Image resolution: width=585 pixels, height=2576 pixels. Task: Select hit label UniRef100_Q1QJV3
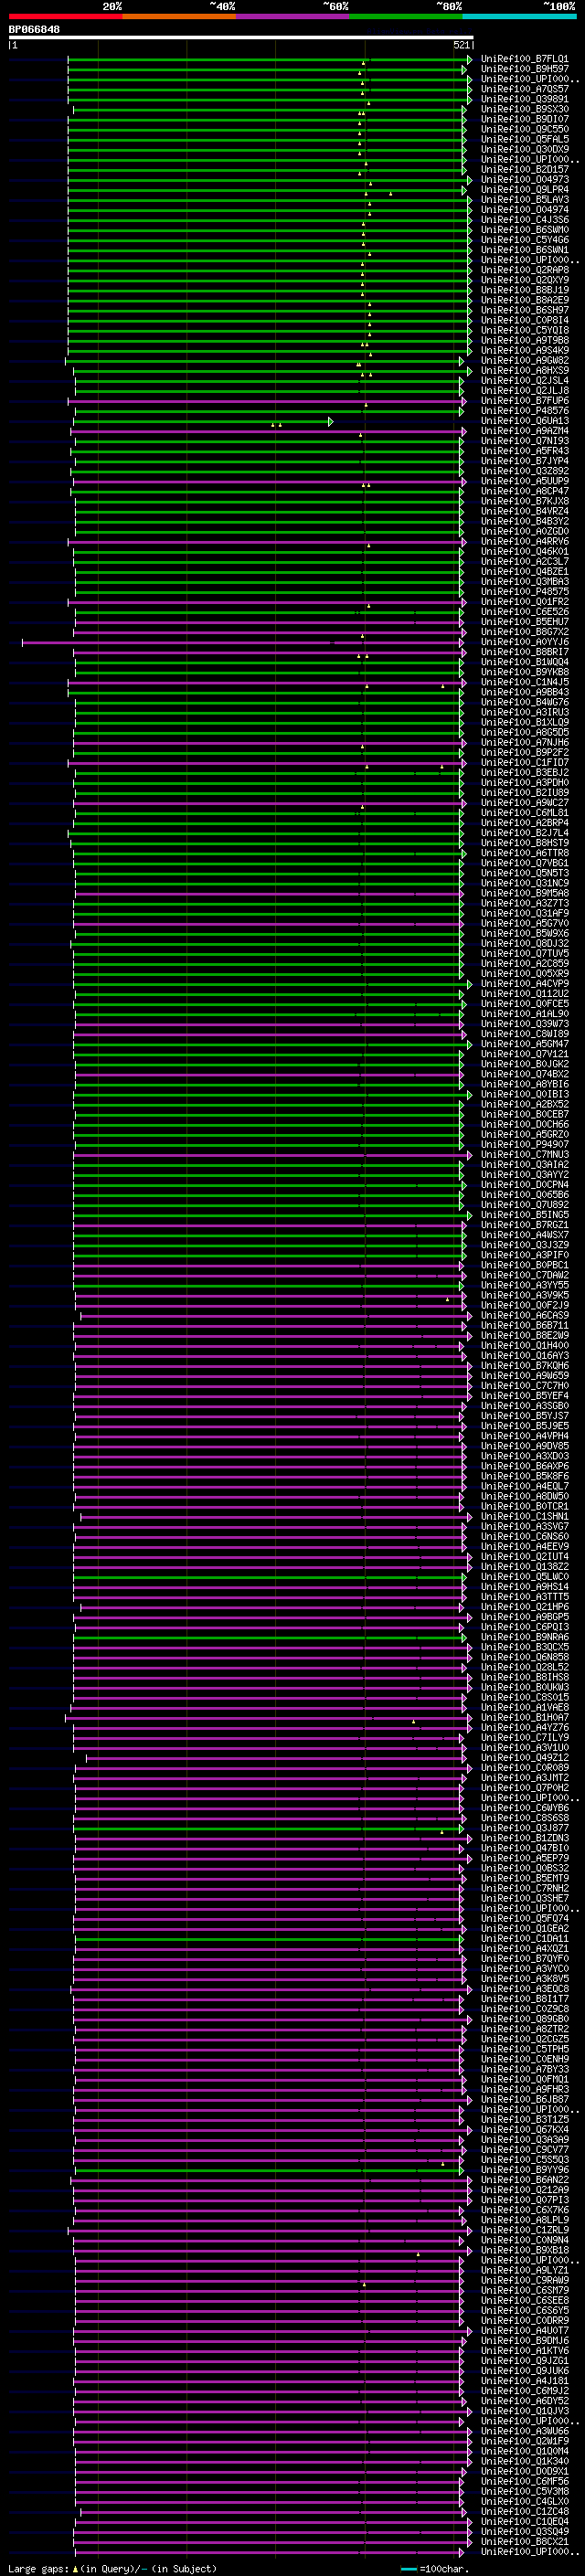click(525, 2411)
